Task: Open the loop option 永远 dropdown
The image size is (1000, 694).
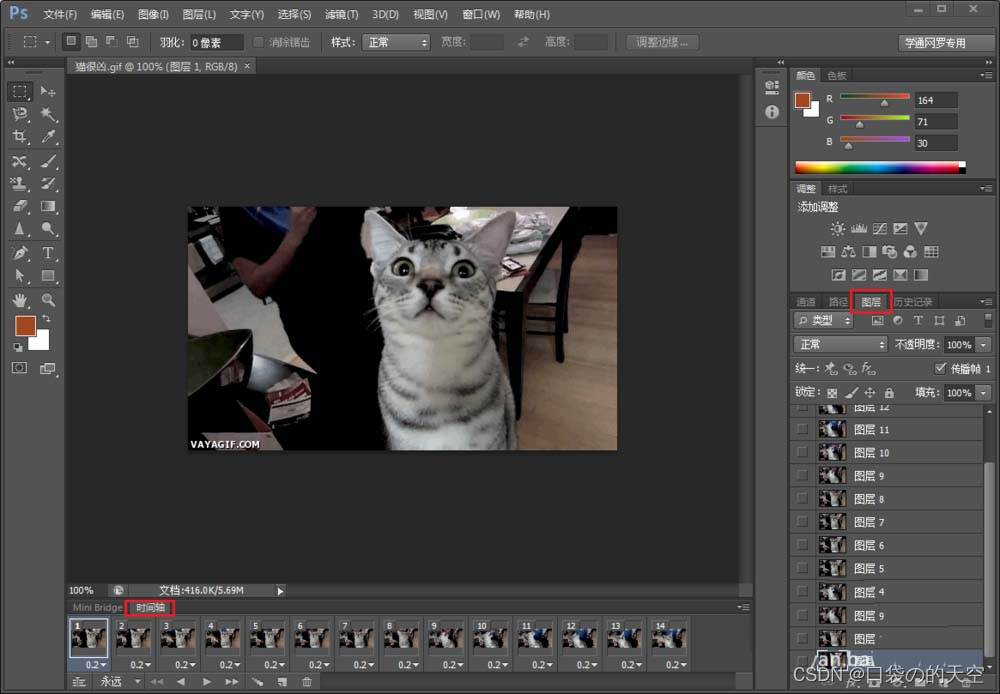Action: coord(121,682)
